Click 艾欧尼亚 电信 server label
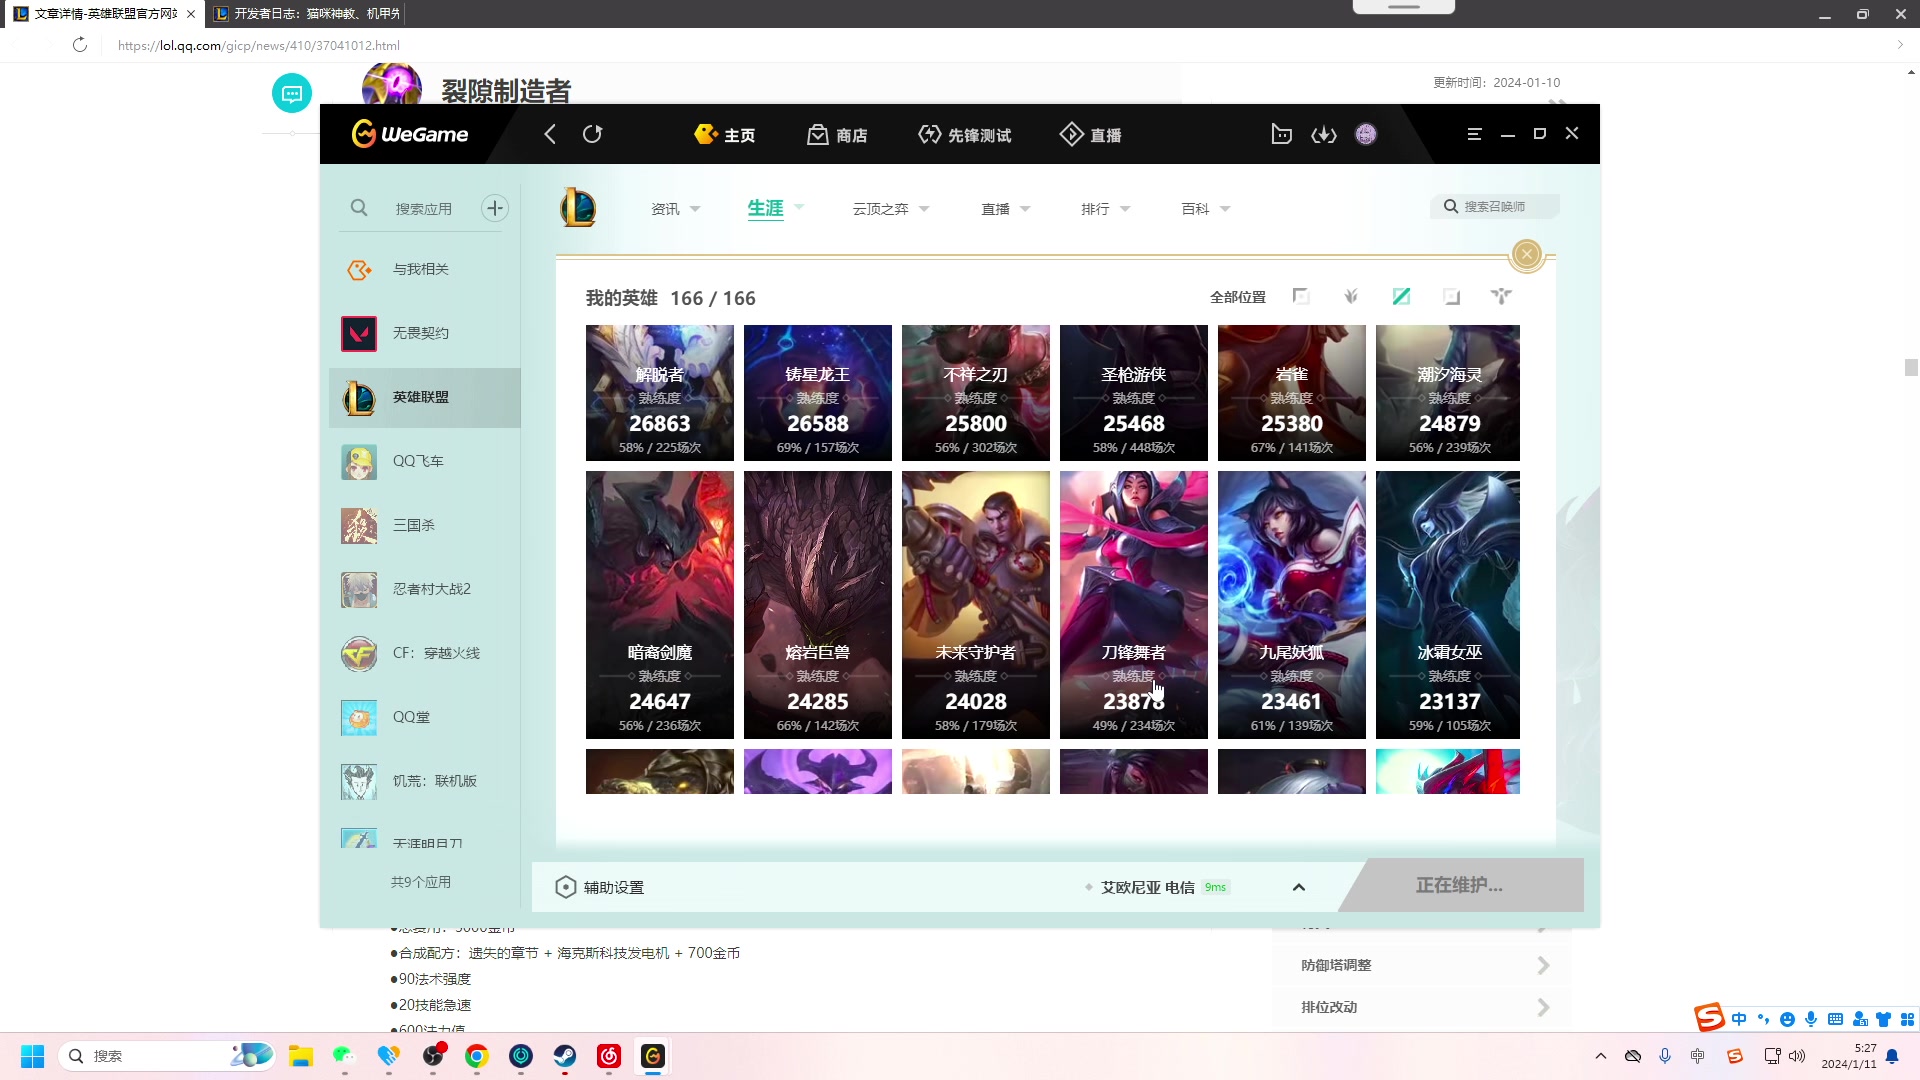Viewport: 1920px width, 1080px height. [x=1148, y=887]
